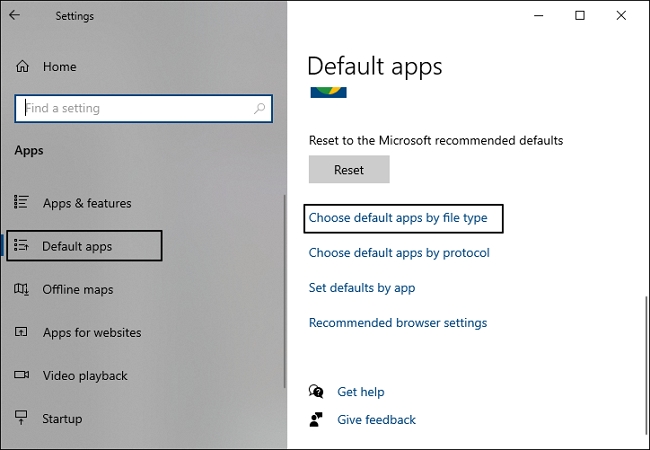
Task: Click the Home house icon
Action: click(x=22, y=66)
